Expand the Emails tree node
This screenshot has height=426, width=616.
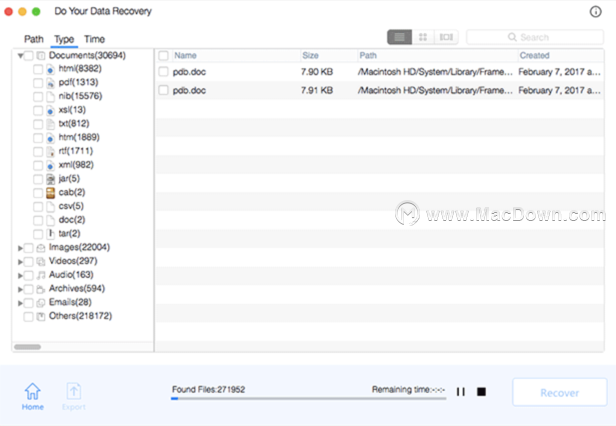(20, 303)
